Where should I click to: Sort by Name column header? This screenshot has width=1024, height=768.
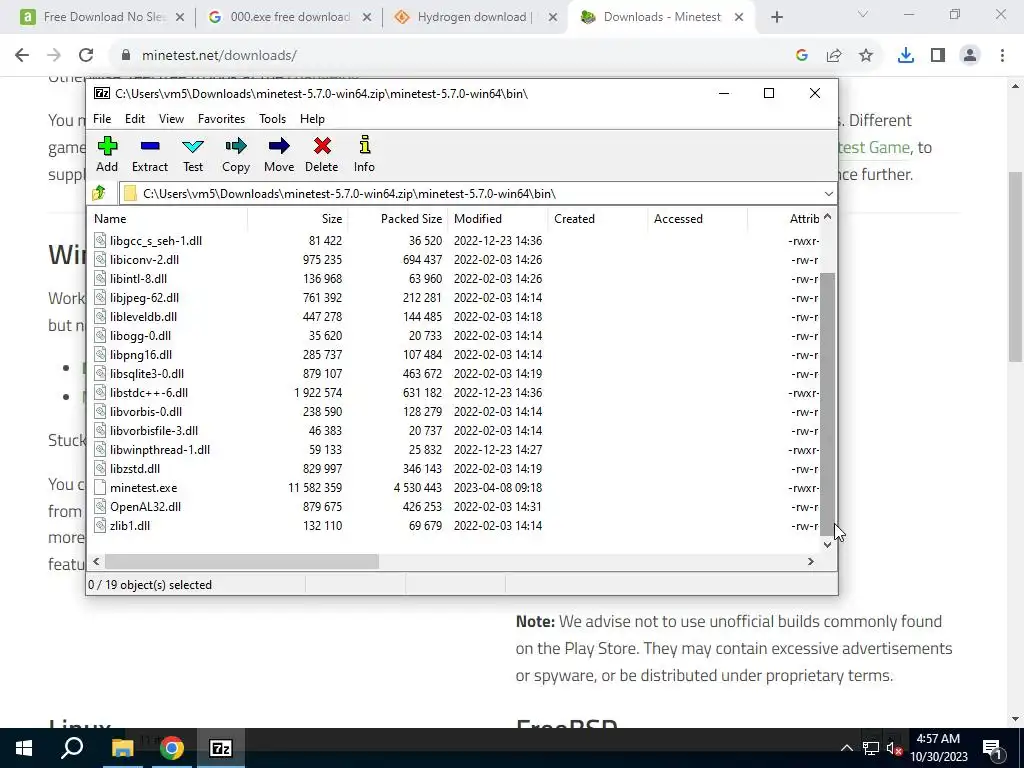[x=168, y=219]
